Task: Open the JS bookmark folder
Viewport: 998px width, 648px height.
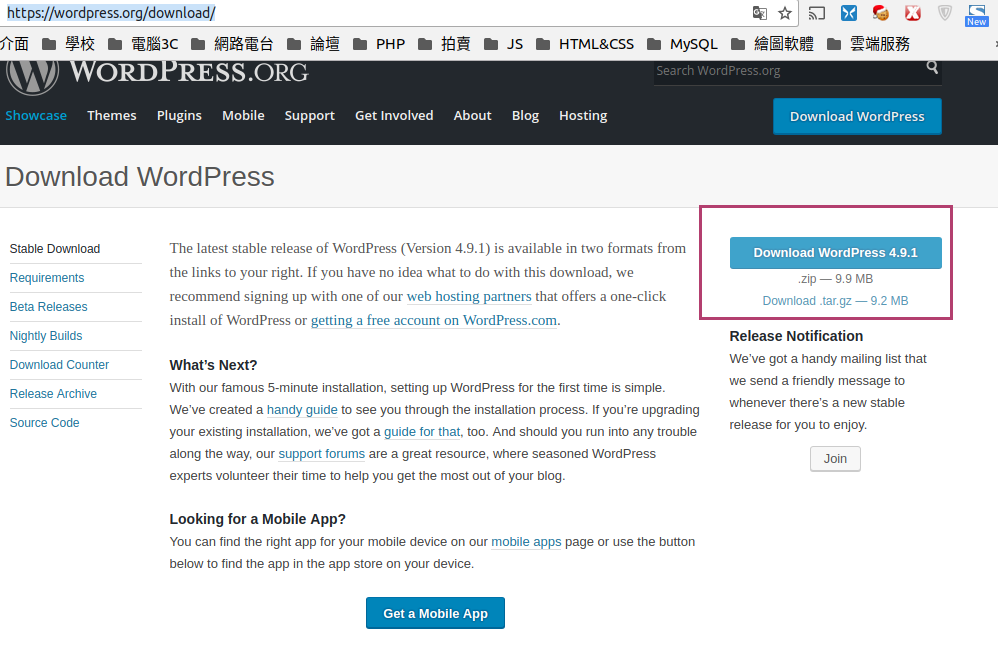Action: [x=503, y=44]
